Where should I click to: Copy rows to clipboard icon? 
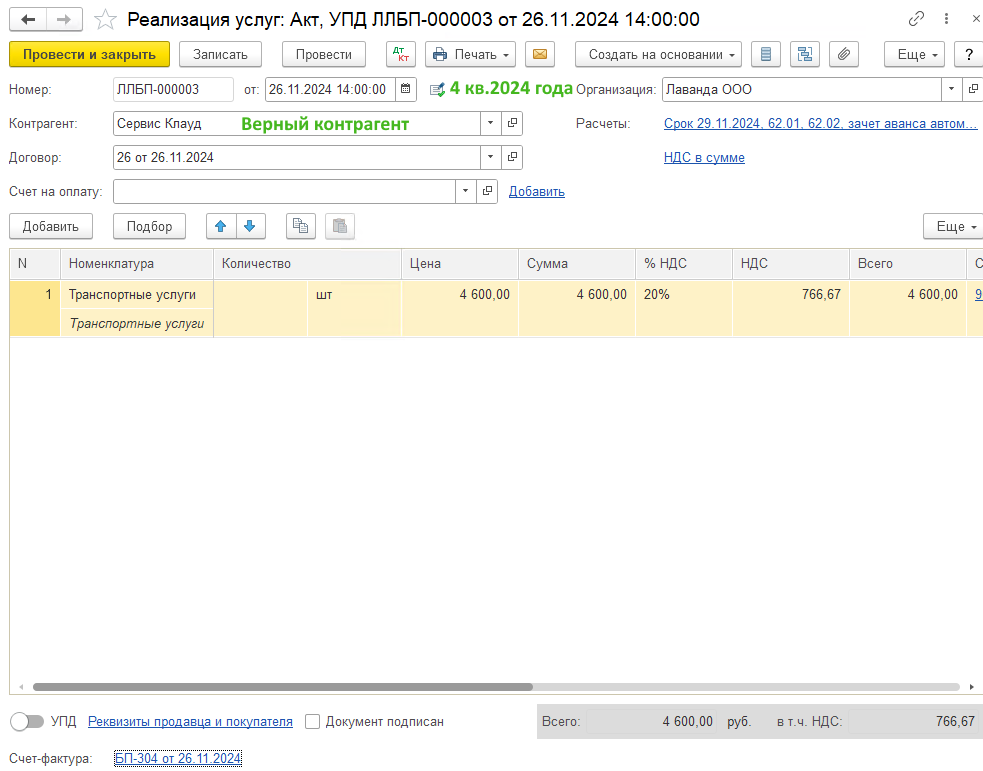point(301,226)
